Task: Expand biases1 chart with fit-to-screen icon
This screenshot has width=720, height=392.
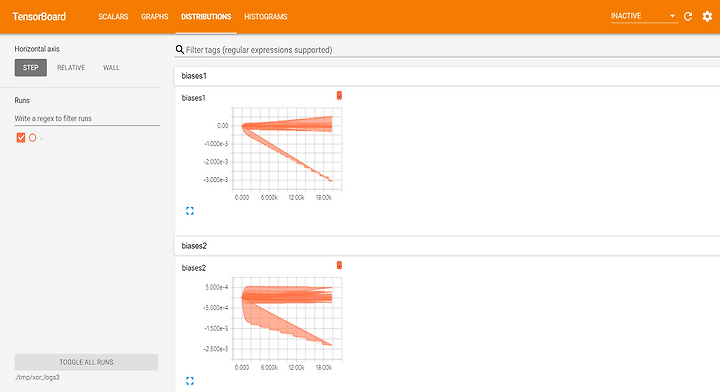Action: [190, 211]
